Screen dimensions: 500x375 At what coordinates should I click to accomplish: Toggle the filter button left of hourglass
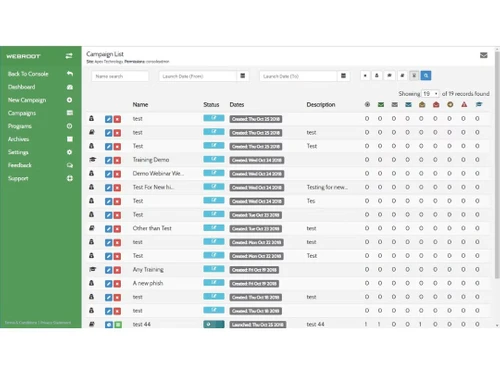click(x=402, y=76)
